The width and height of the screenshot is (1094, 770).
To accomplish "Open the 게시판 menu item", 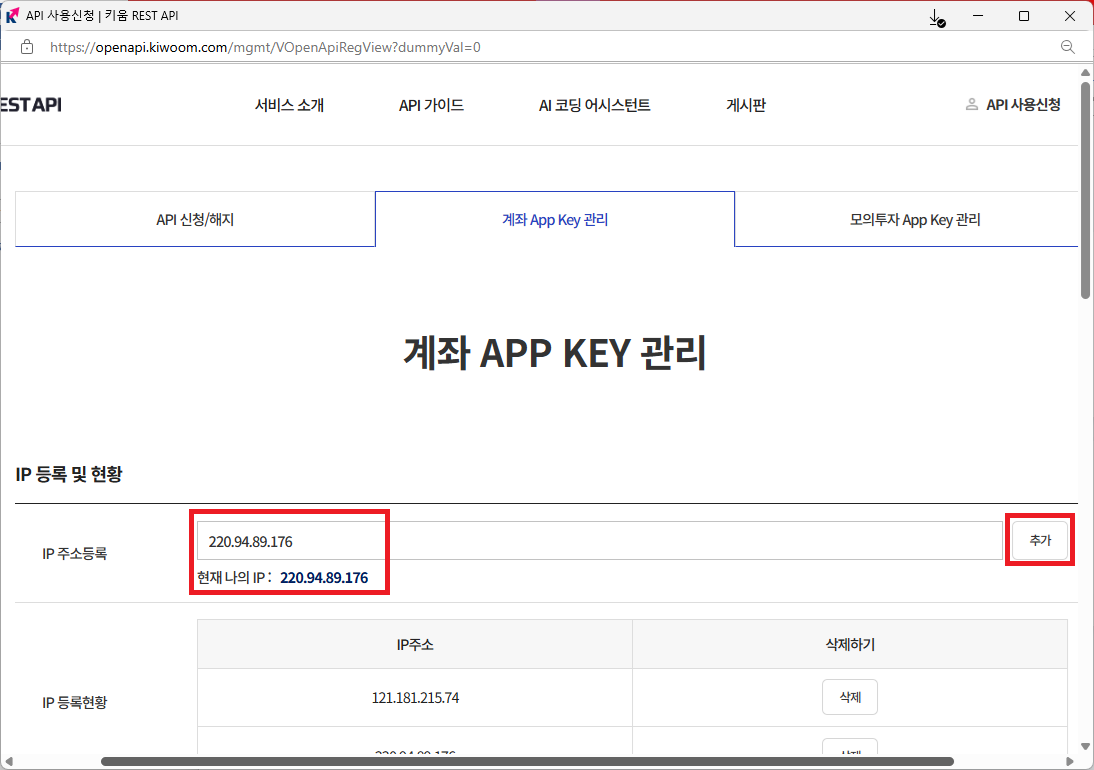I will 746,105.
